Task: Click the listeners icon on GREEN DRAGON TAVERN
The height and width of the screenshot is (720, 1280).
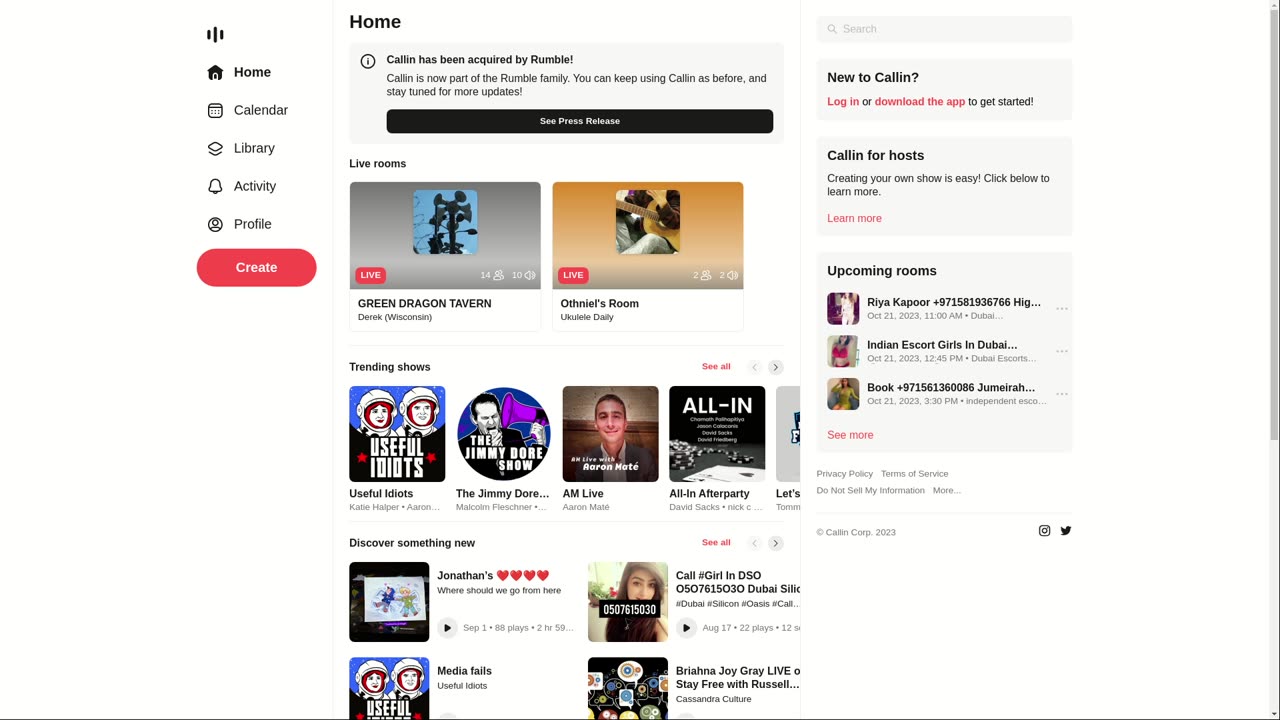Action: (x=499, y=275)
